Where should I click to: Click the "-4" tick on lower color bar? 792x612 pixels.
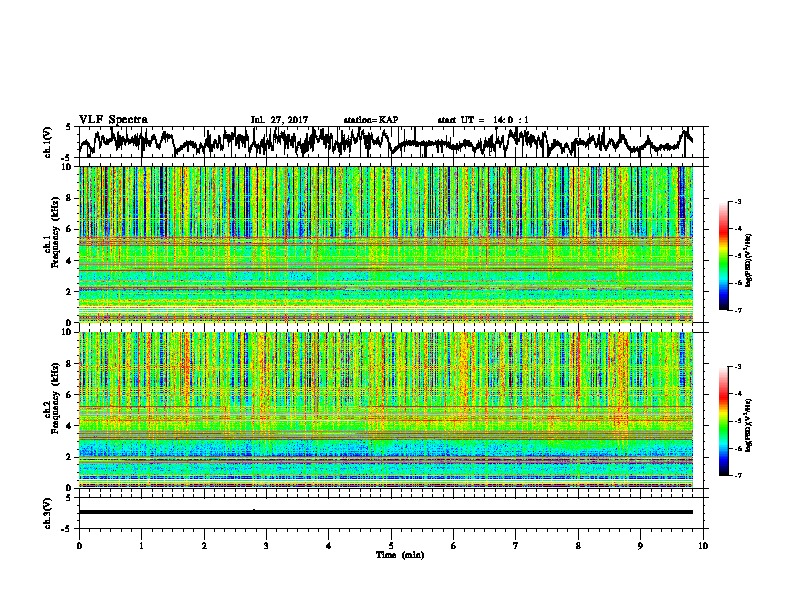(738, 394)
